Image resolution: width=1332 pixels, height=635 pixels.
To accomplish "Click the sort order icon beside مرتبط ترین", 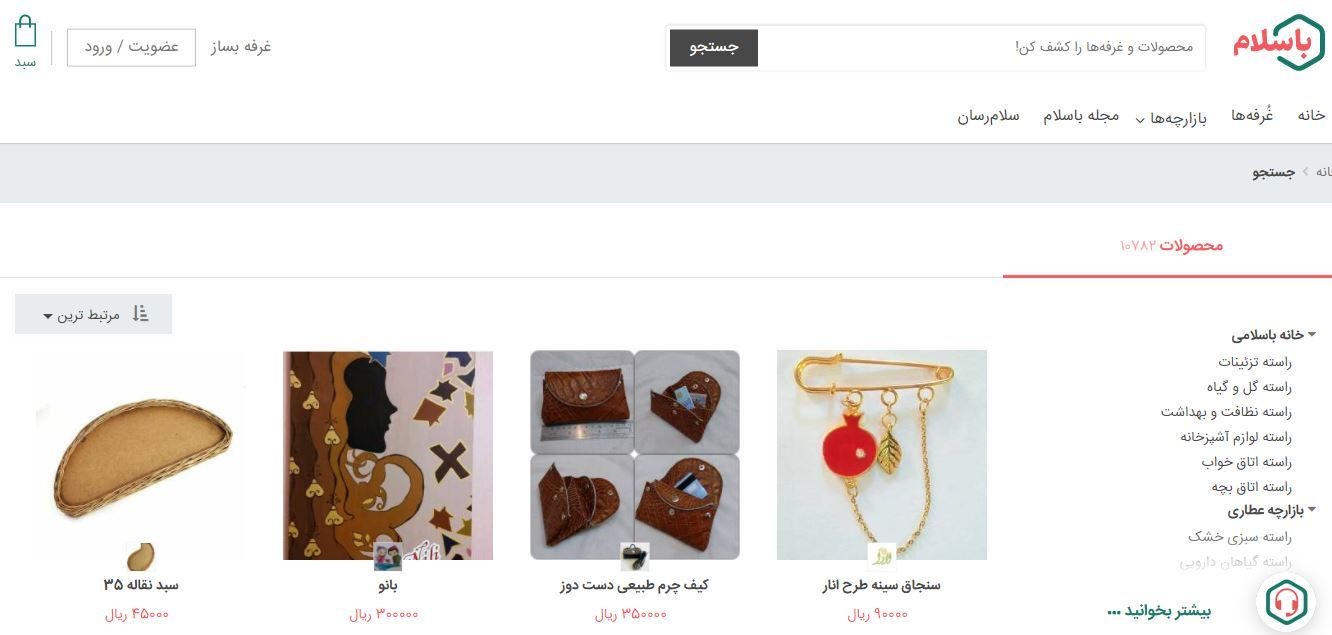I will [x=140, y=314].
